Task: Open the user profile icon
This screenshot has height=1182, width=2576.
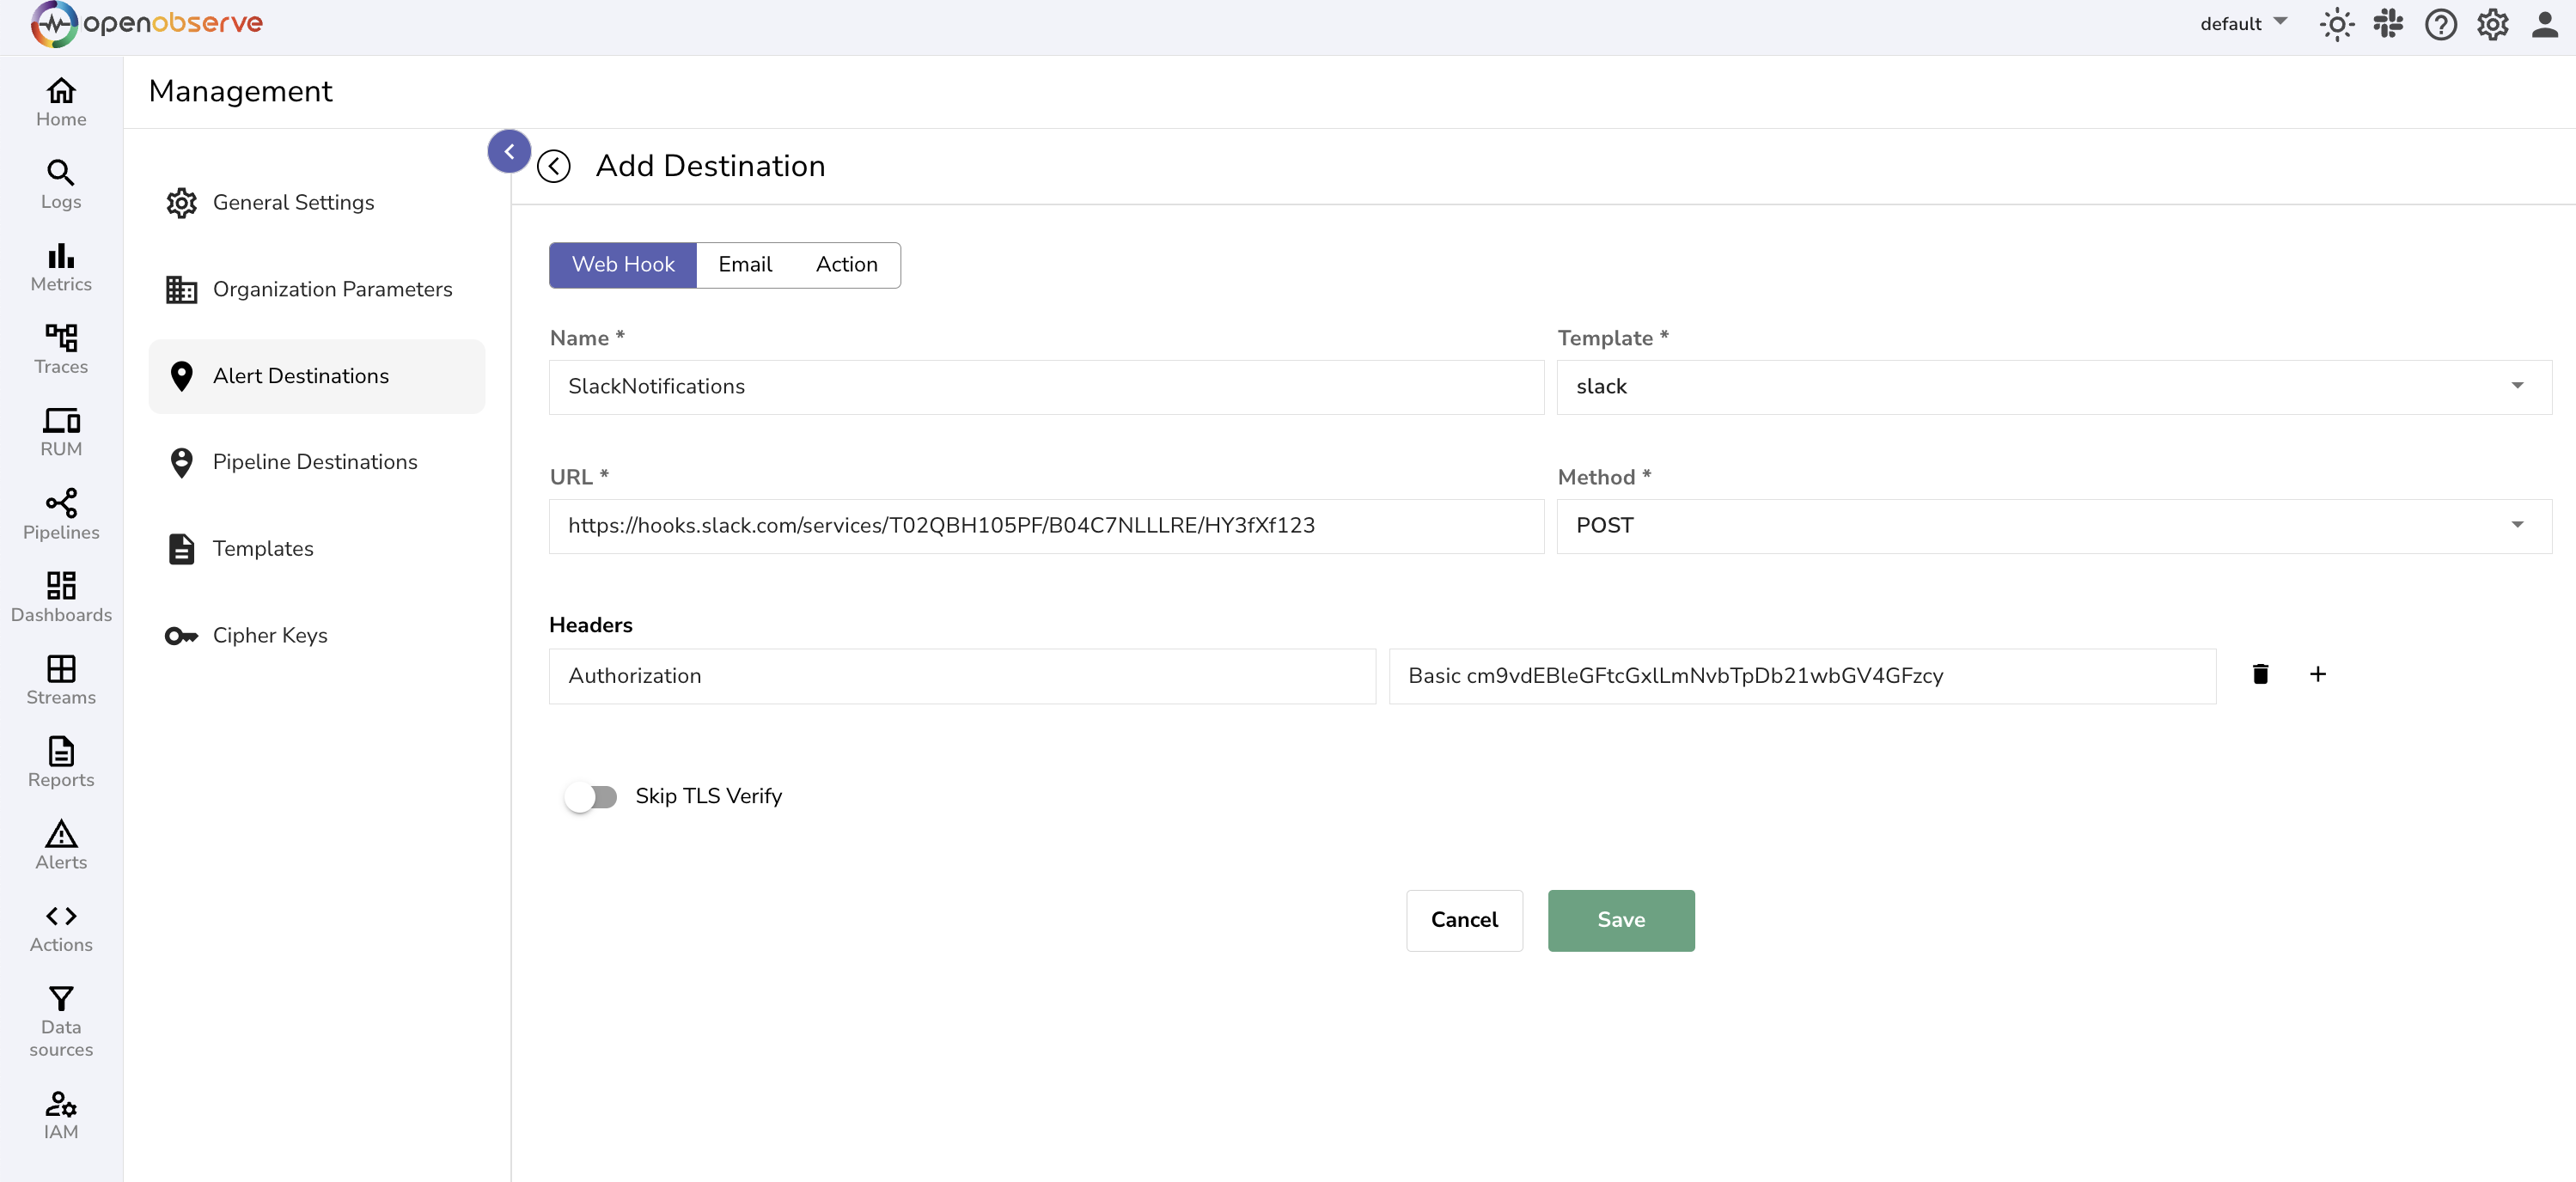Action: (x=2544, y=24)
